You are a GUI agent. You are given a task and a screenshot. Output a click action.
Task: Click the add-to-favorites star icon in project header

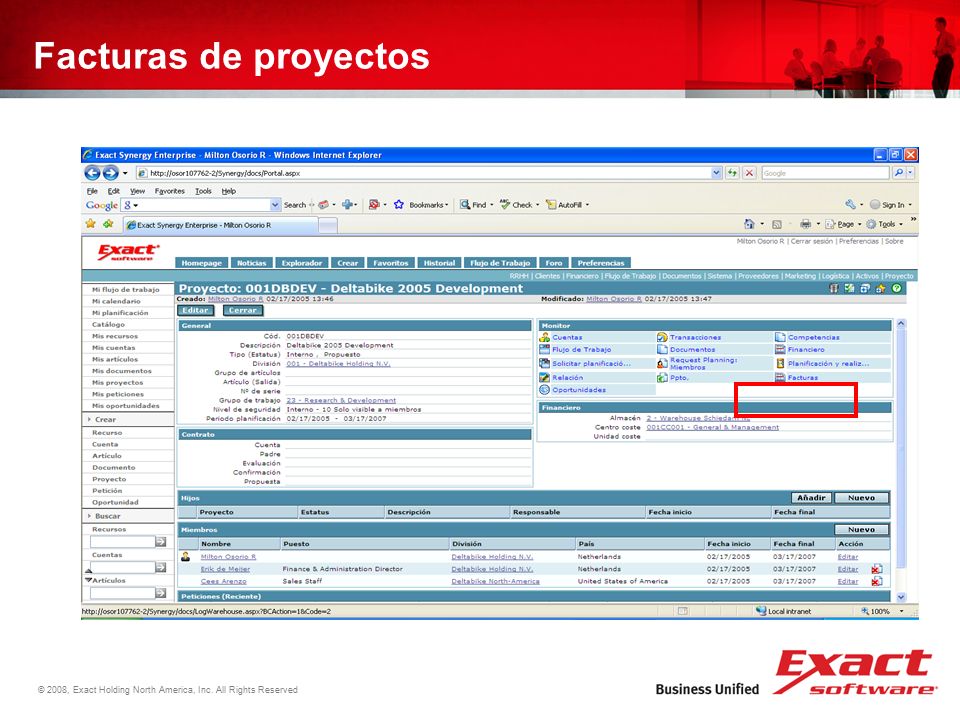(x=880, y=288)
